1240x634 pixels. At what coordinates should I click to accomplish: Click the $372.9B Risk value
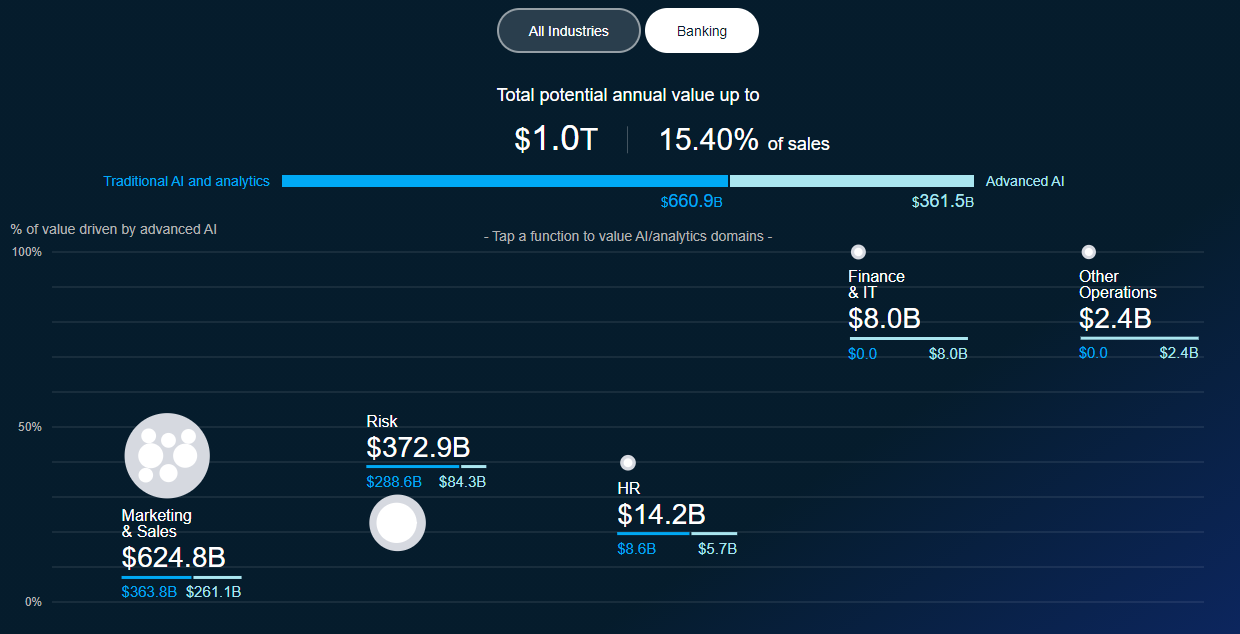(x=418, y=447)
